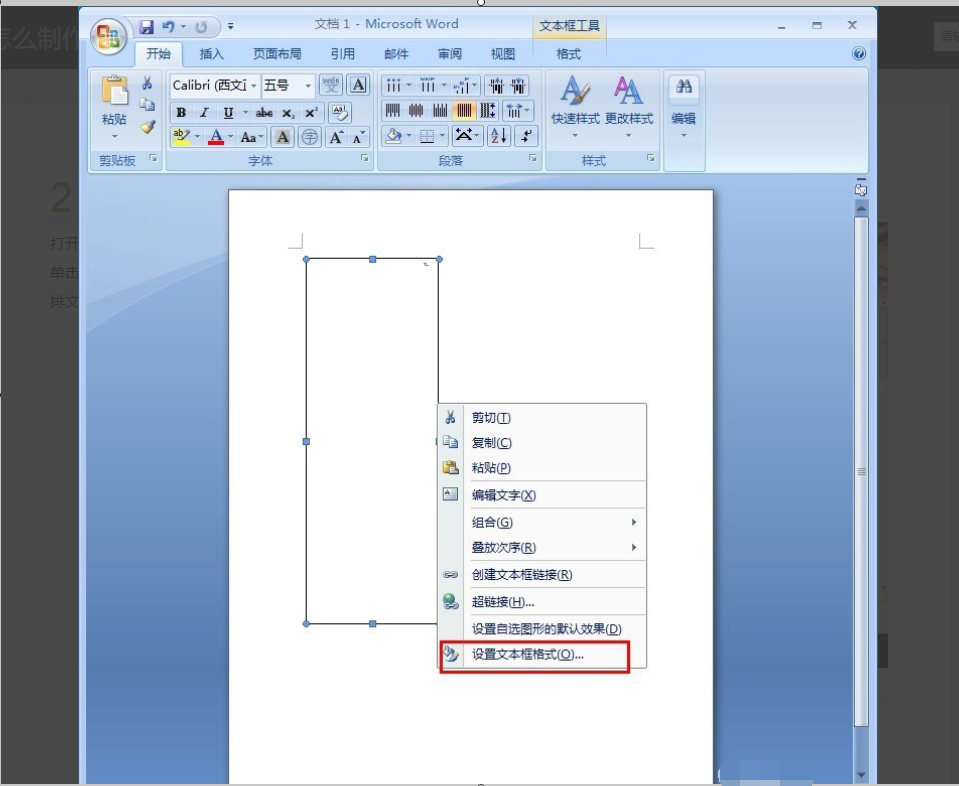The width and height of the screenshot is (959, 786).
Task: Toggle Italic formatting
Action: pos(204,113)
